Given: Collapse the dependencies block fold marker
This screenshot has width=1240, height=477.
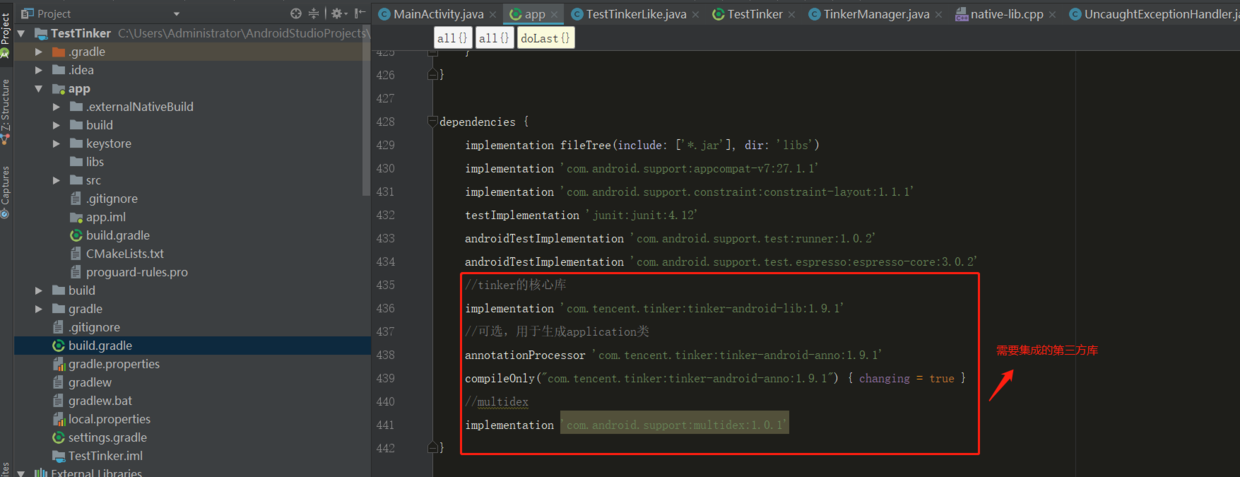Looking at the screenshot, I should 432,122.
